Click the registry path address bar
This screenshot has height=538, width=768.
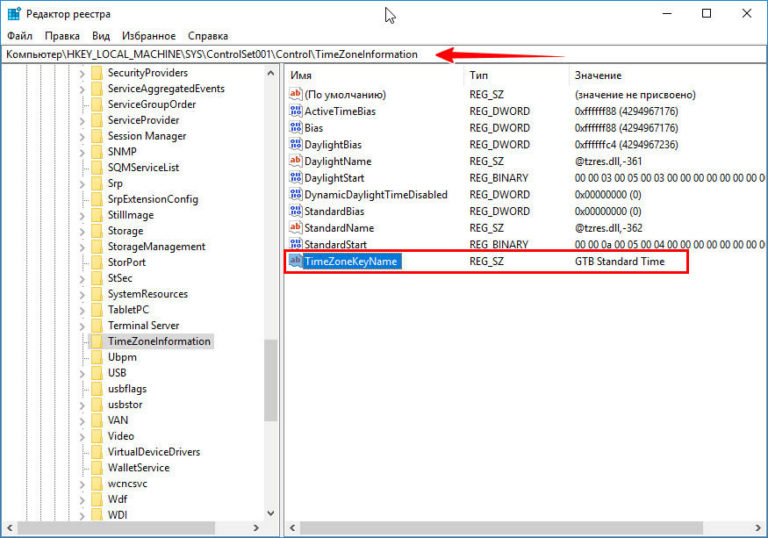pyautogui.click(x=300, y=54)
